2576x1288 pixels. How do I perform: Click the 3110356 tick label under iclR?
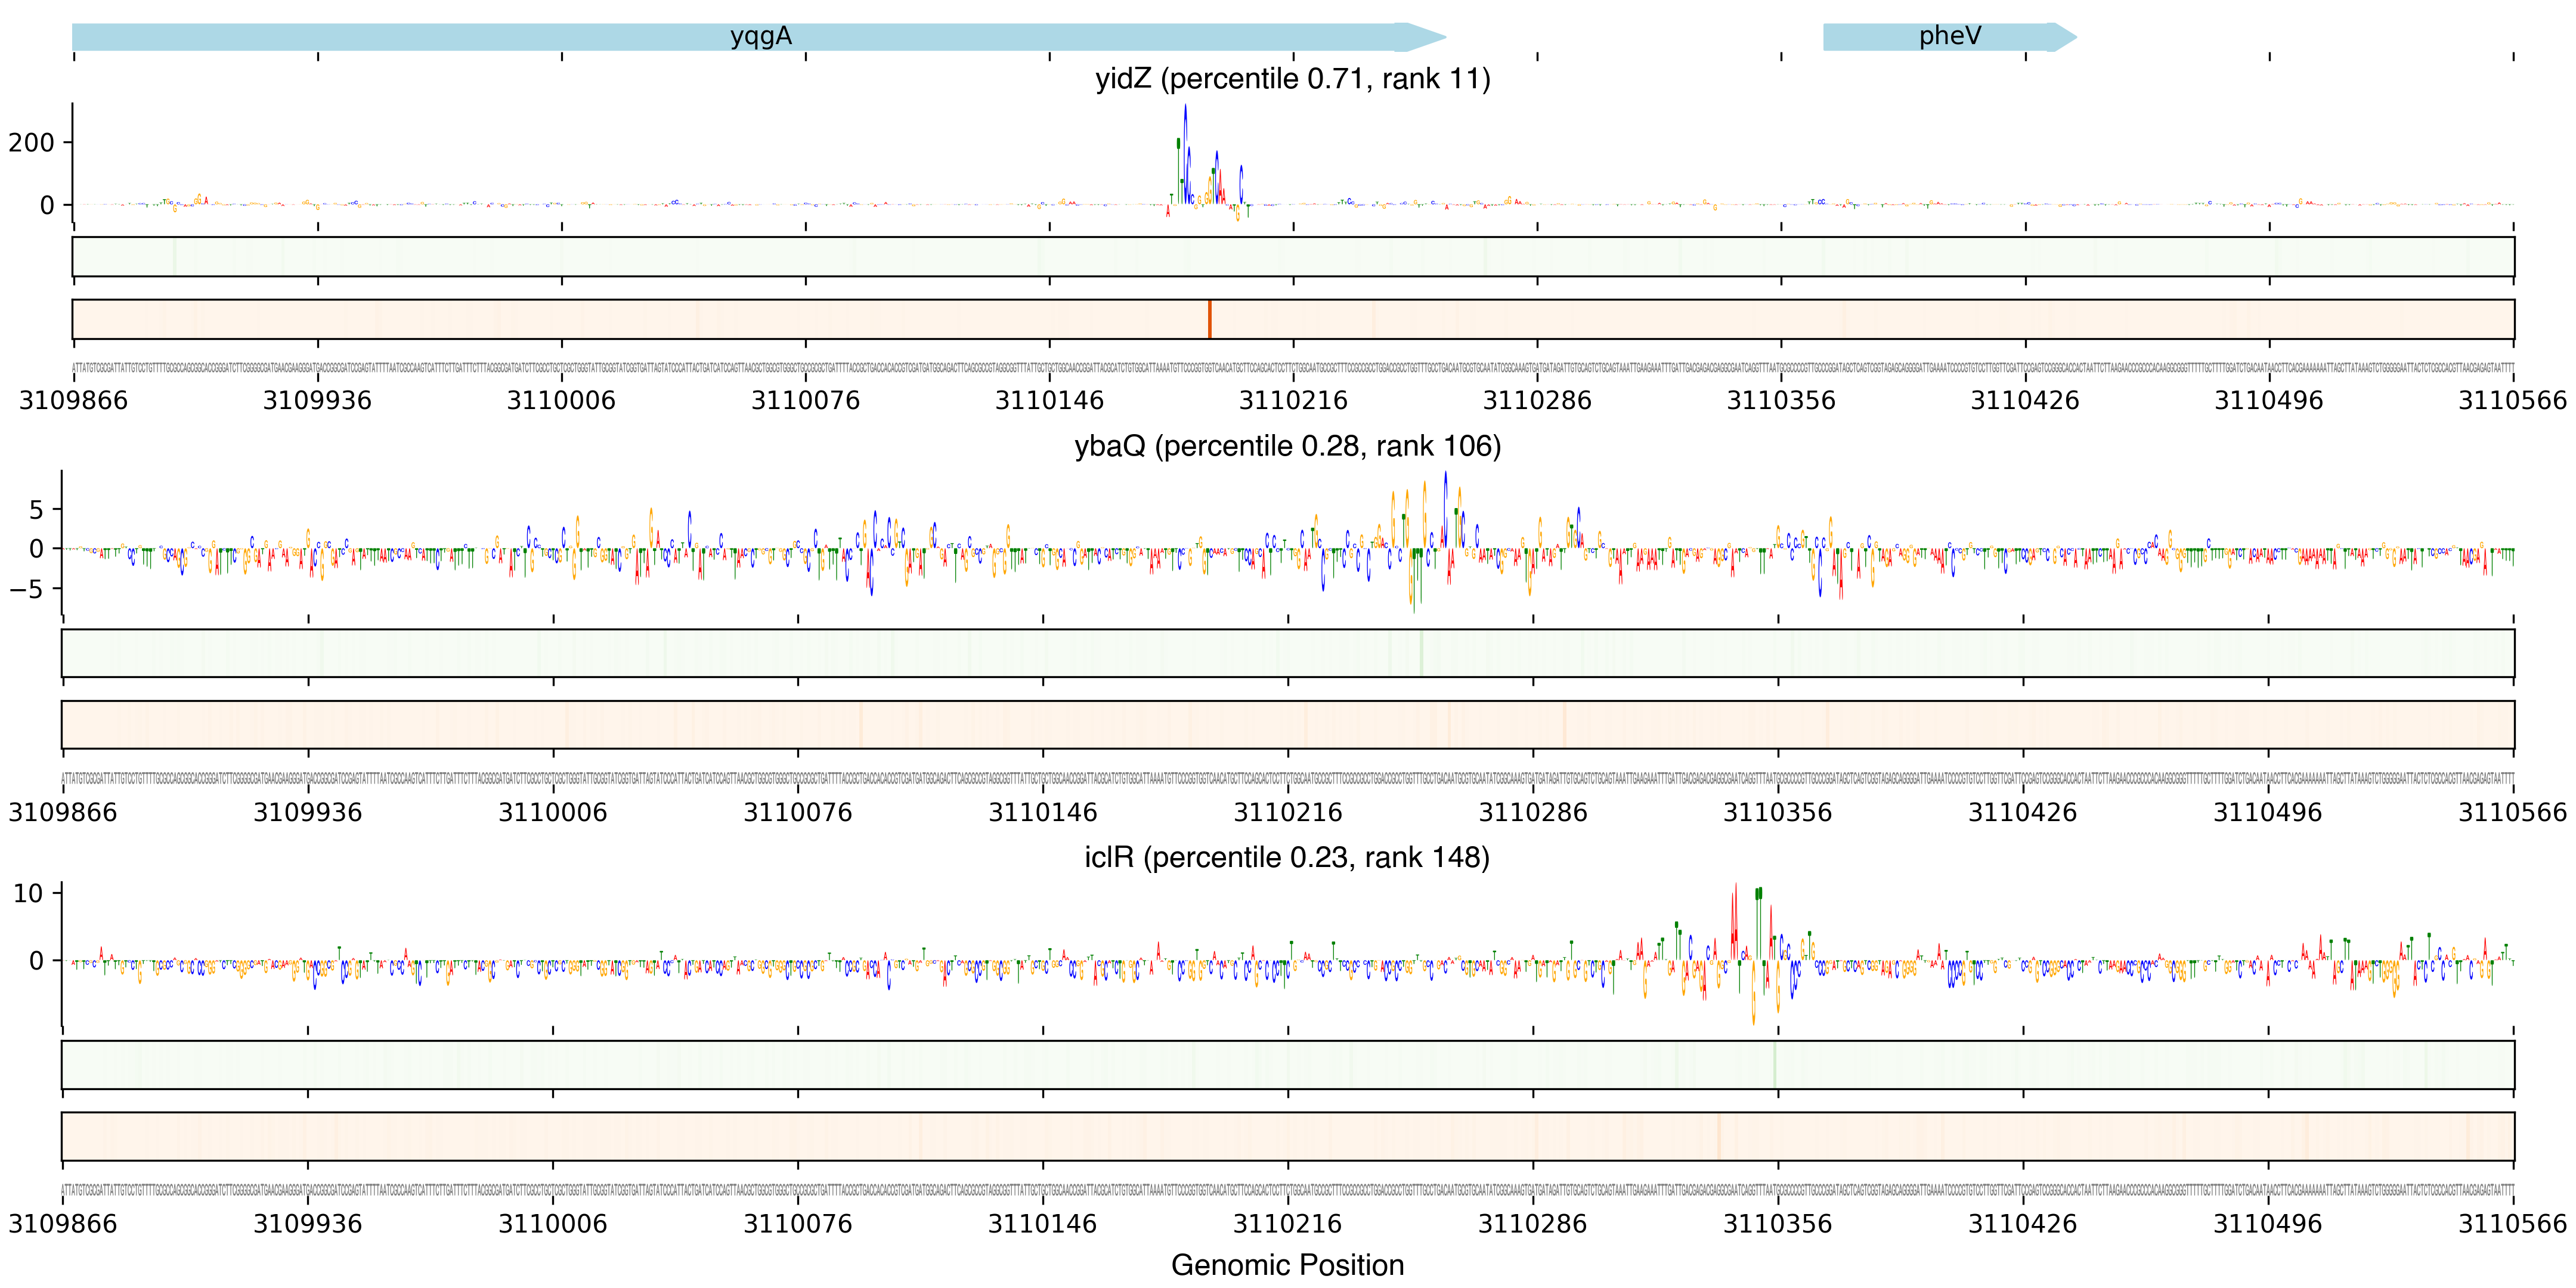tap(1777, 1224)
